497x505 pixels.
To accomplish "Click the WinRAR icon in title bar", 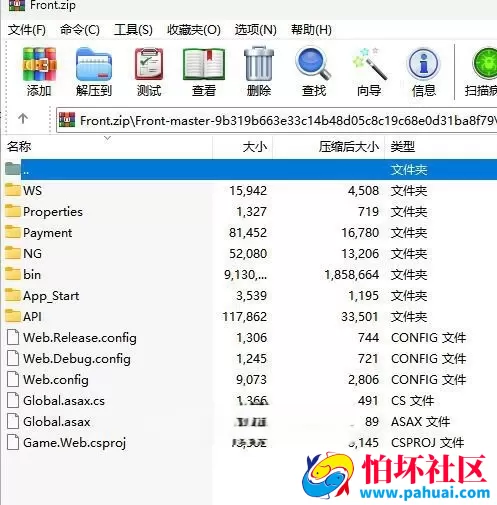I will coord(17,5).
